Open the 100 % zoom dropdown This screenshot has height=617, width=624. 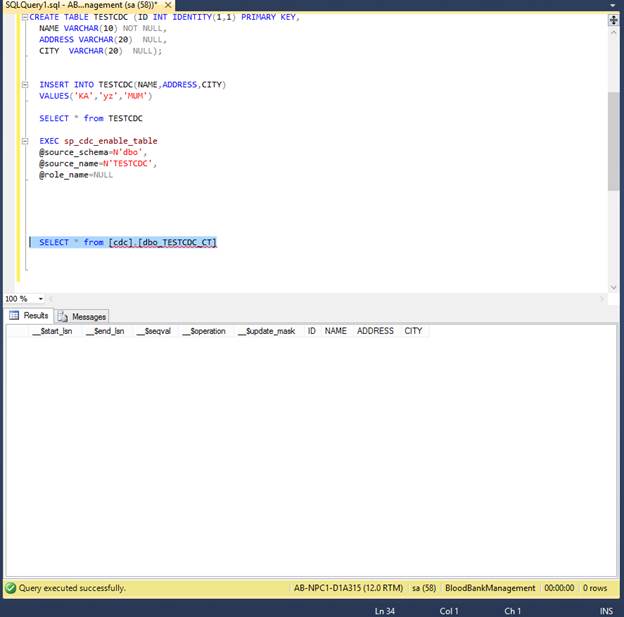[41, 299]
